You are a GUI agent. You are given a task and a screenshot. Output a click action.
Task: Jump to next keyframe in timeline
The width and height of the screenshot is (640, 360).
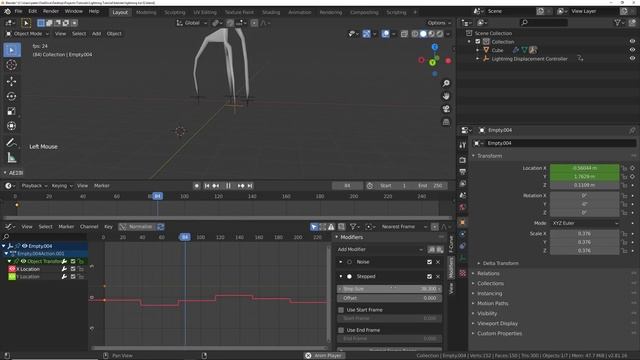pos(241,186)
